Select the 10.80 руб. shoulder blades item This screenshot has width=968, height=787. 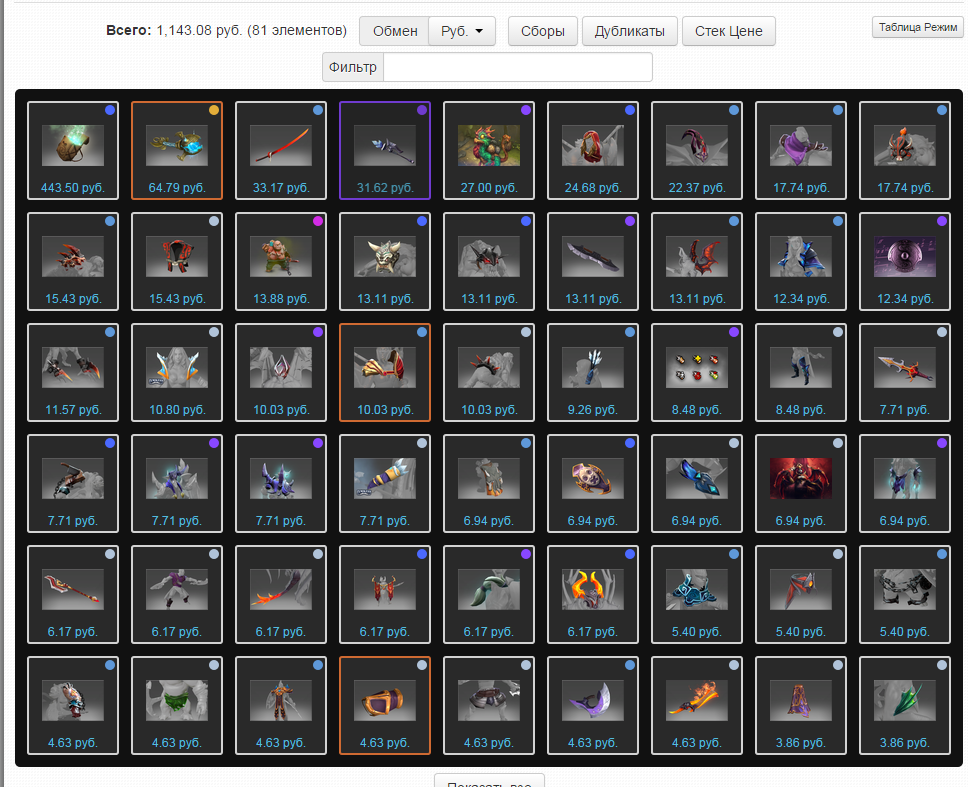pos(177,373)
